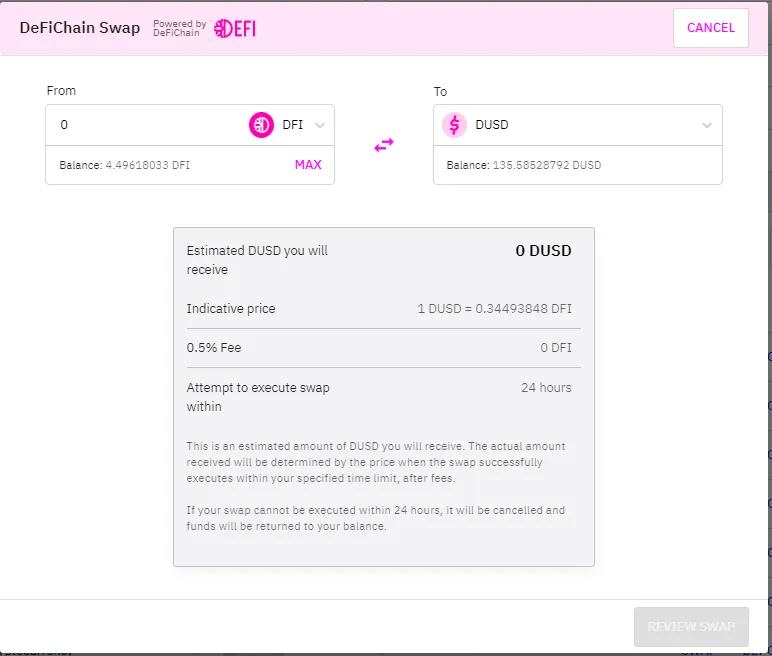Click the DFI token name in From field
This screenshot has height=656, width=772.
[x=292, y=125]
